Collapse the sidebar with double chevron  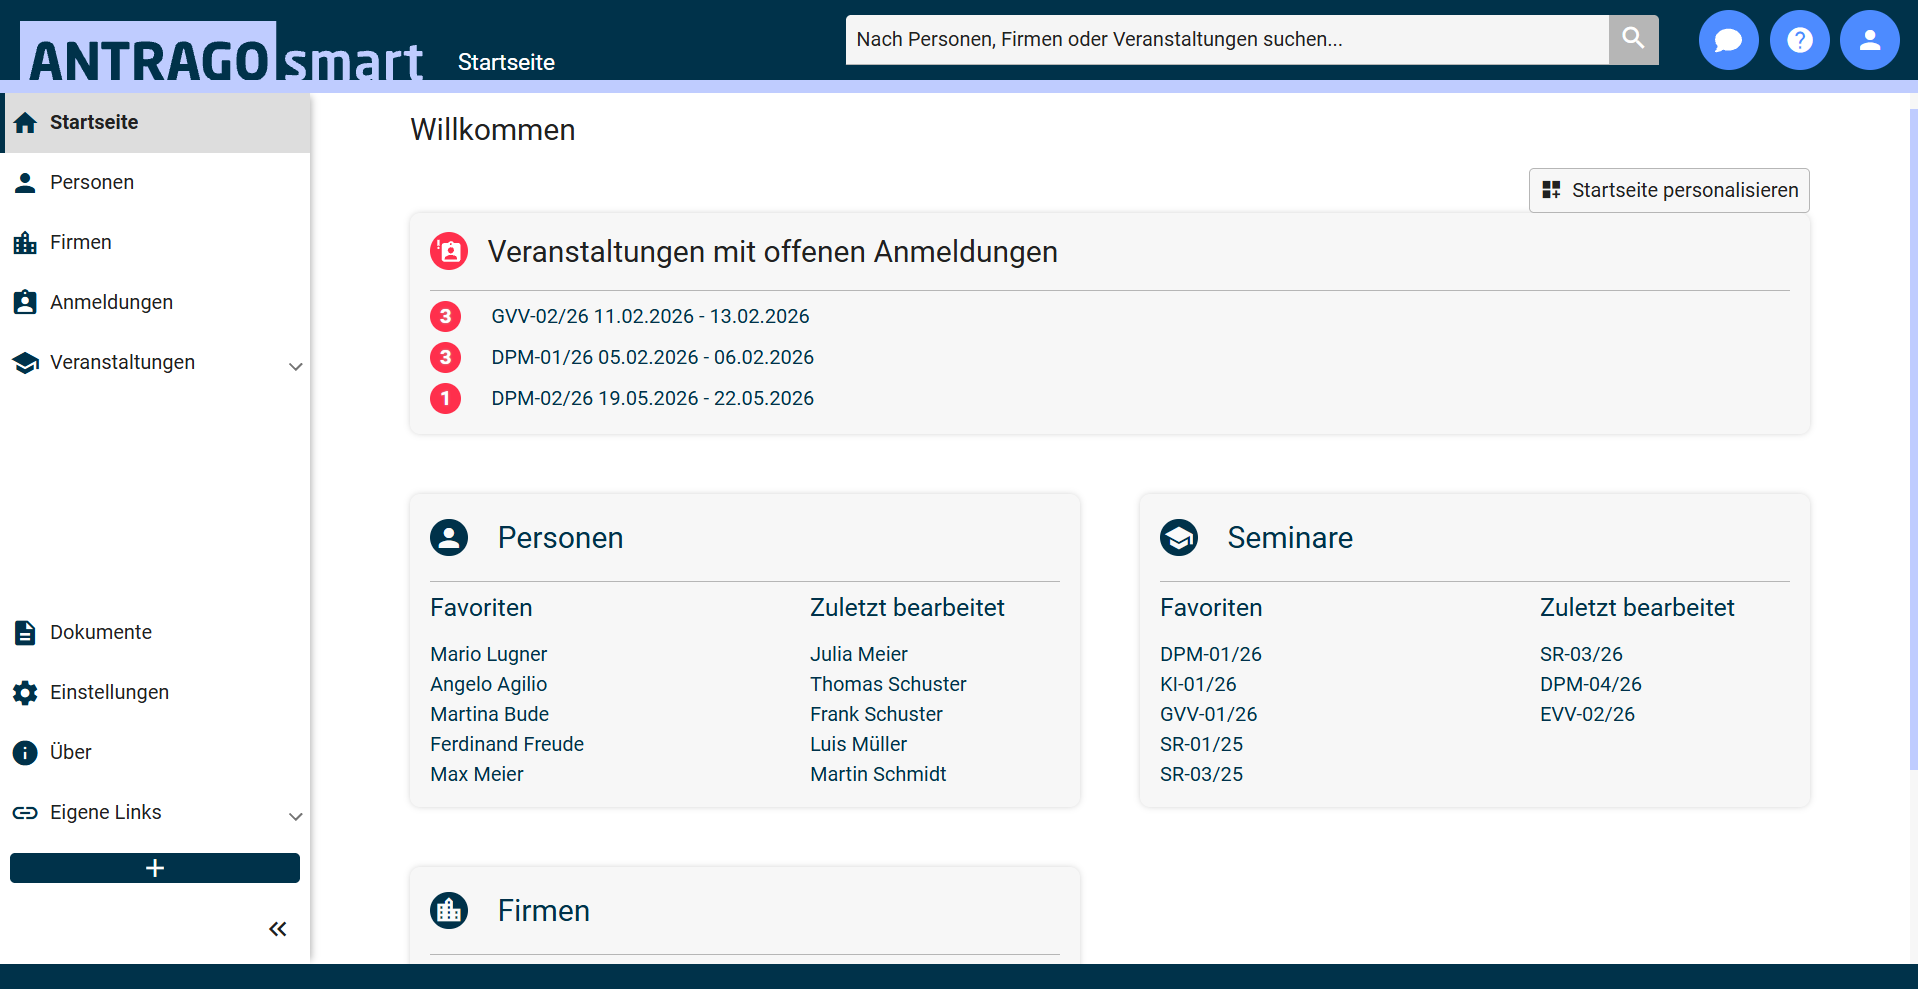(278, 929)
